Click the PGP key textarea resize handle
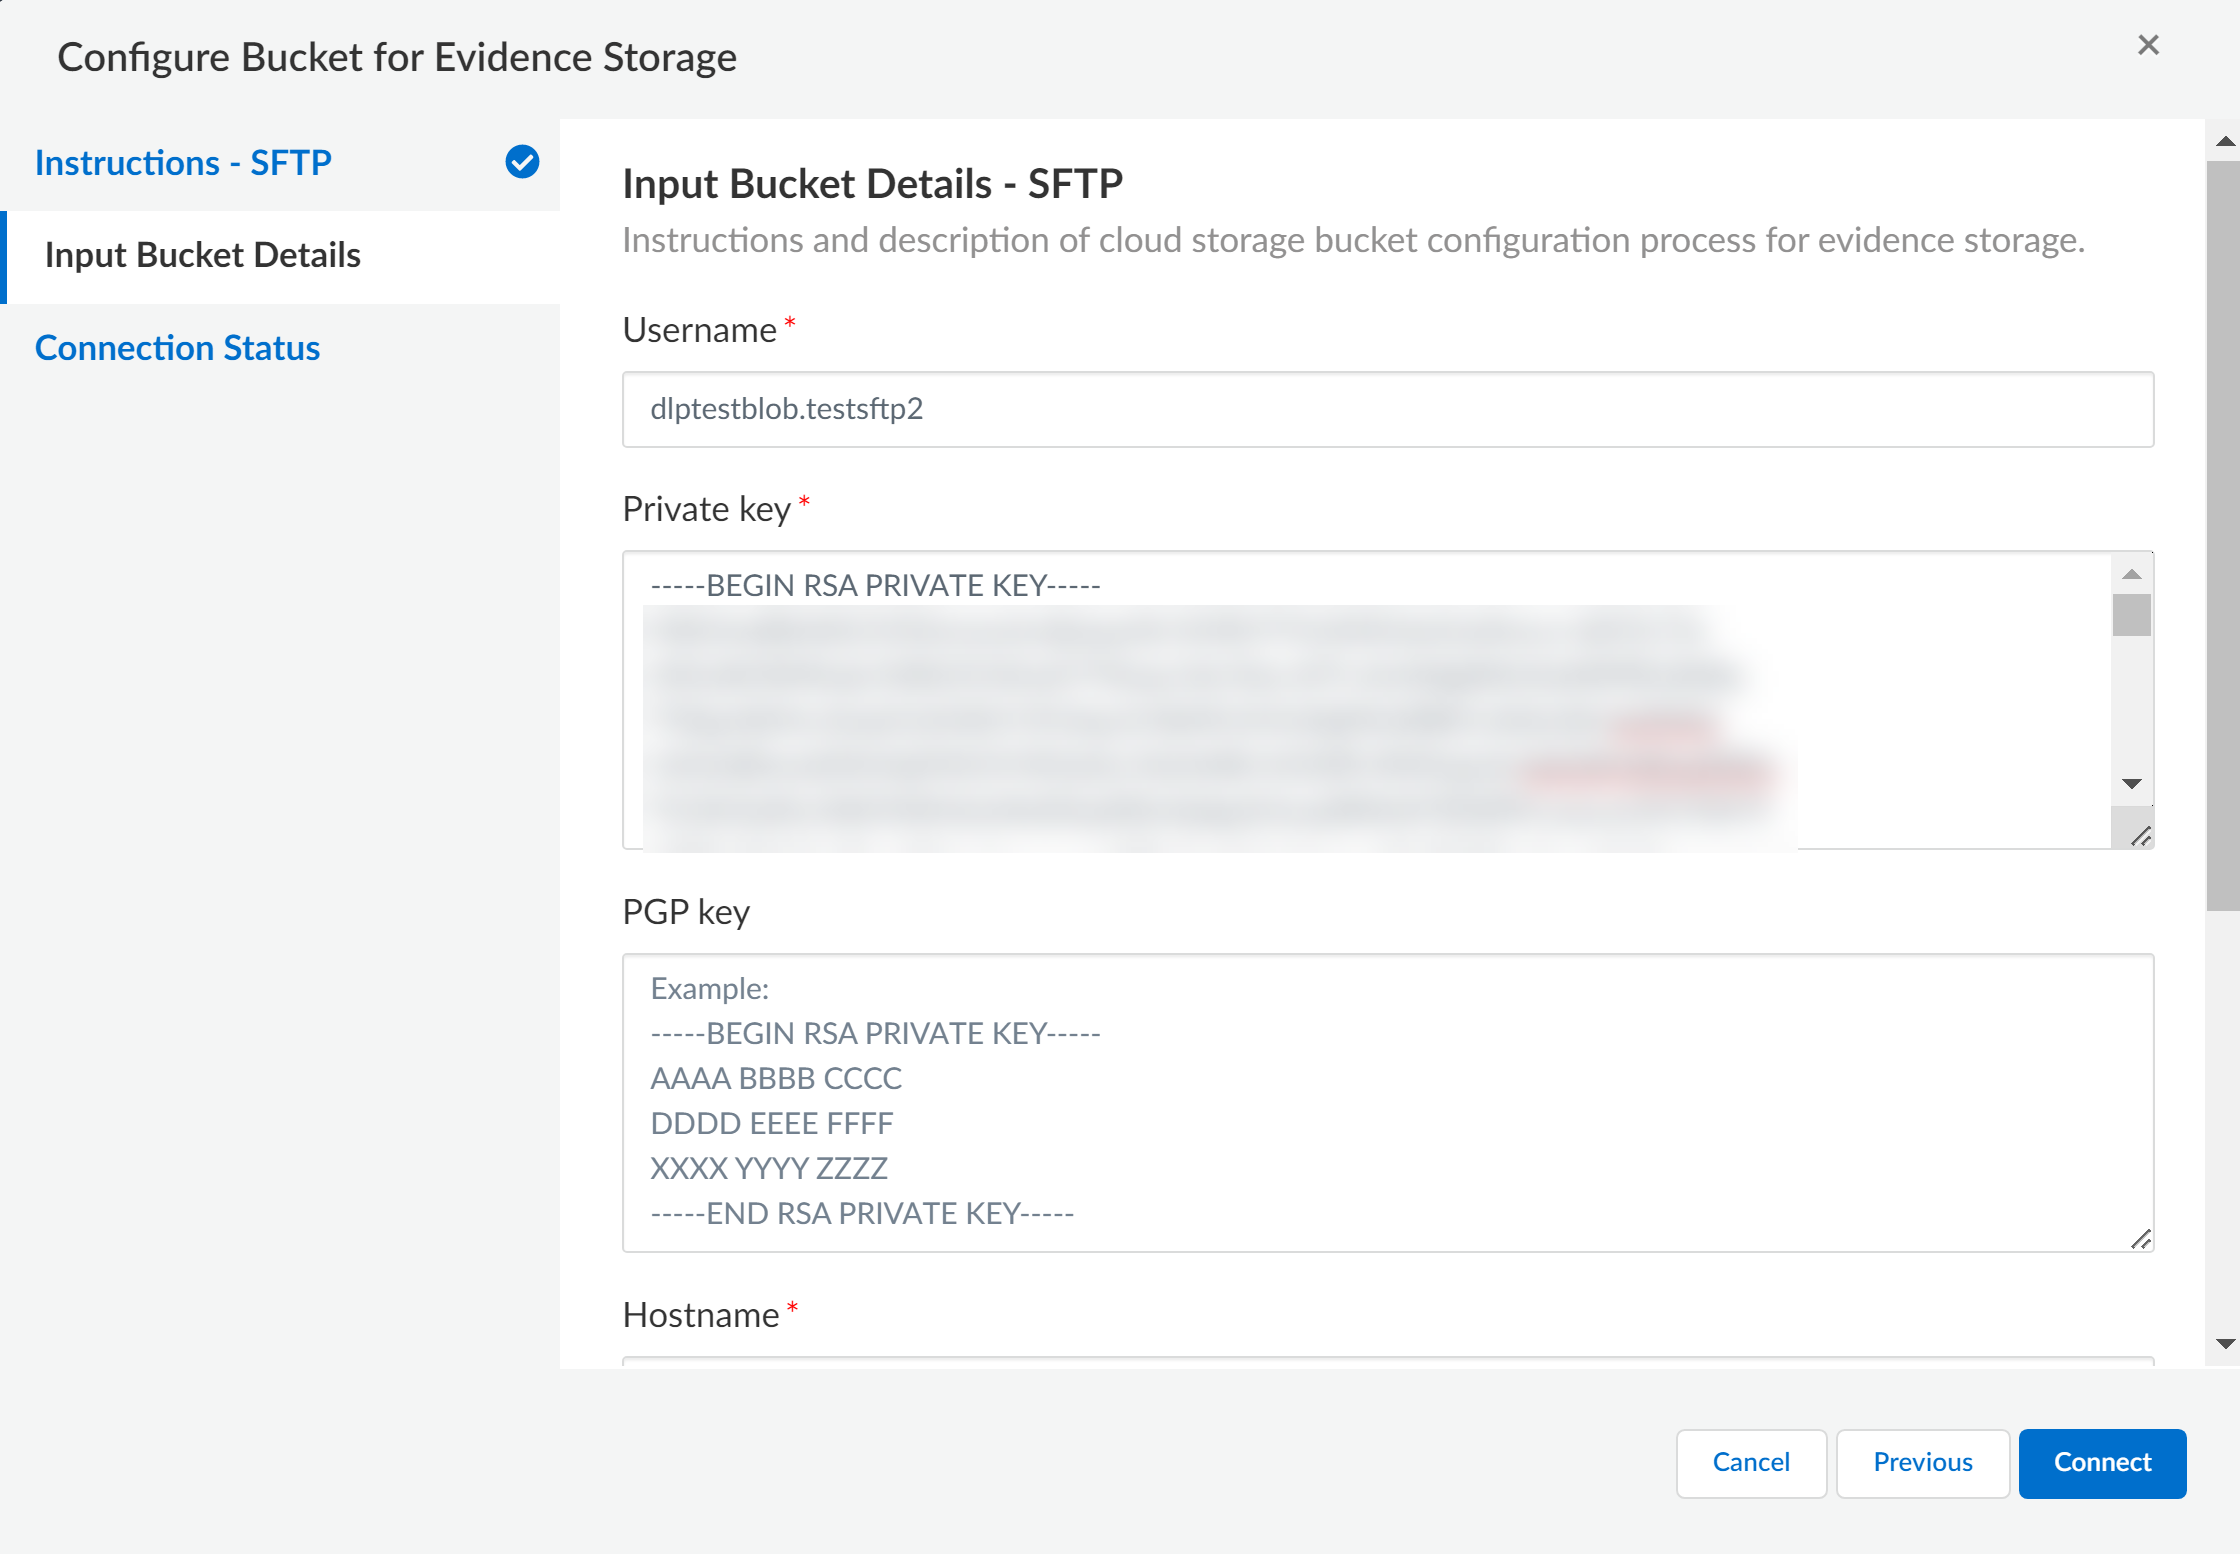2240x1554 pixels. coord(2140,1240)
